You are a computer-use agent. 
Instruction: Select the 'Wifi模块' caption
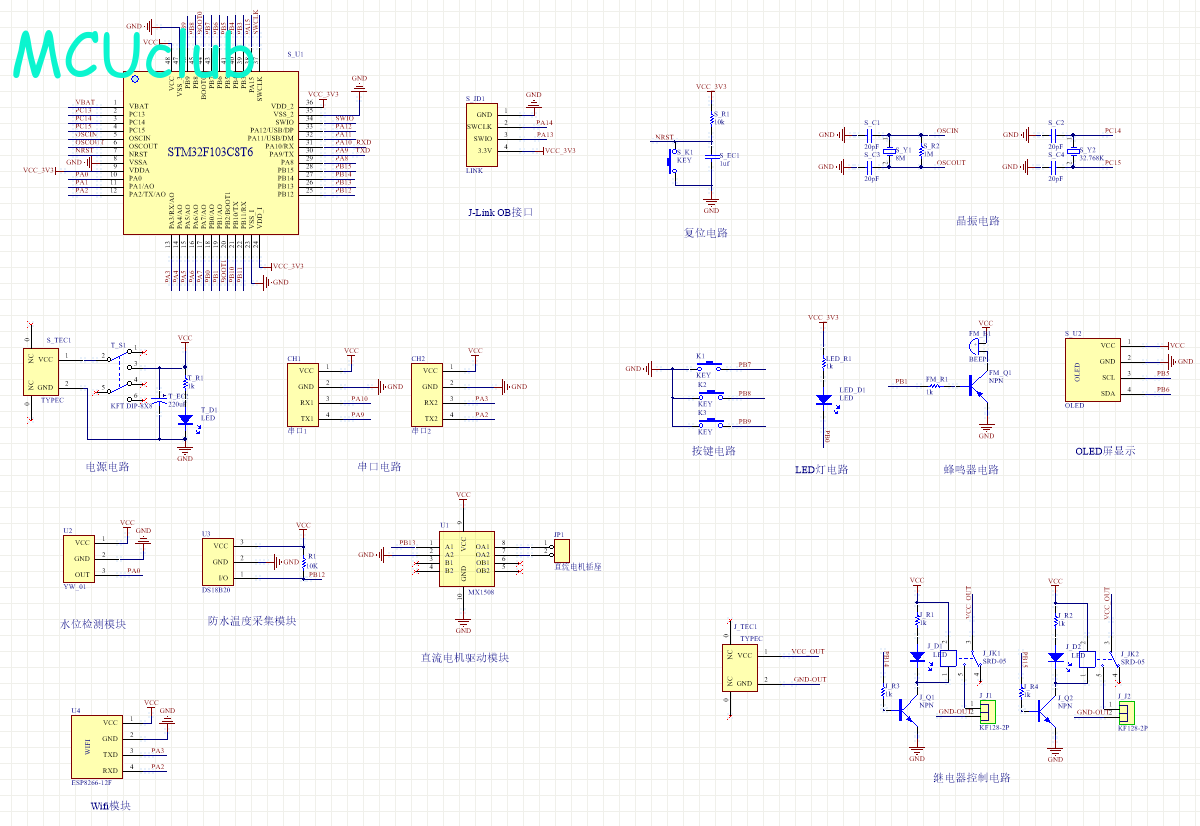point(110,805)
